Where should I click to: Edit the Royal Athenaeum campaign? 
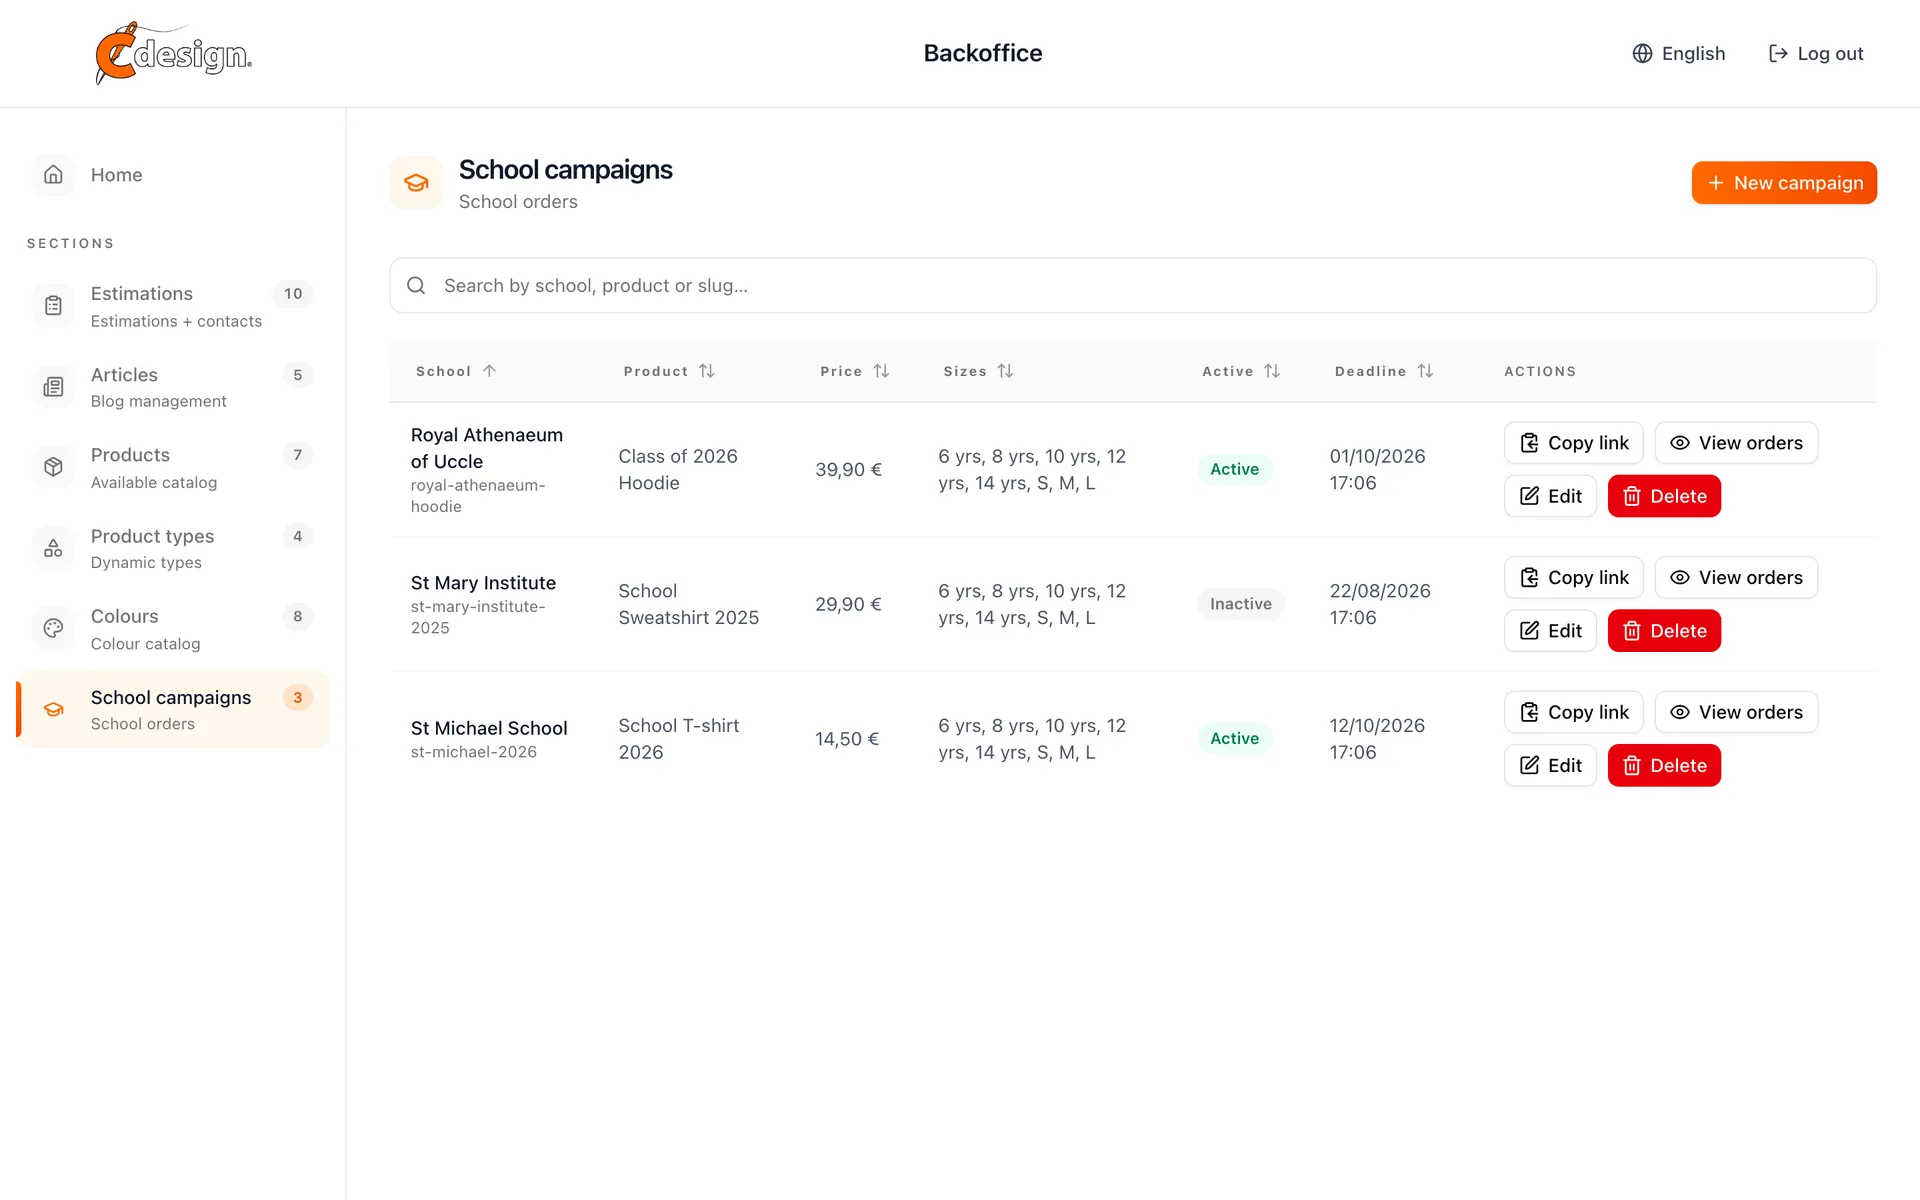pyautogui.click(x=1551, y=496)
